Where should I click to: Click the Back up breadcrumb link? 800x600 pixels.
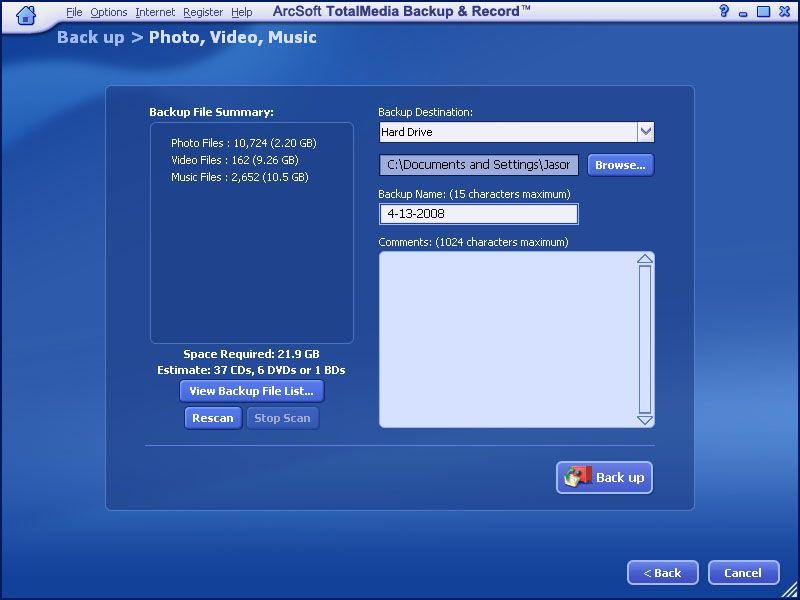91,38
